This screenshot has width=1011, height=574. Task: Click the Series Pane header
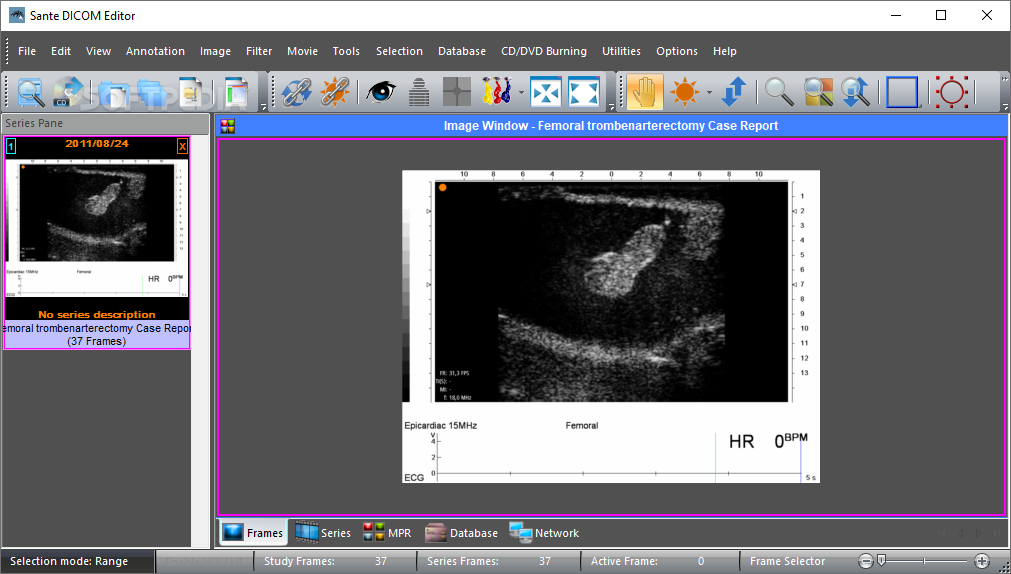click(x=104, y=123)
